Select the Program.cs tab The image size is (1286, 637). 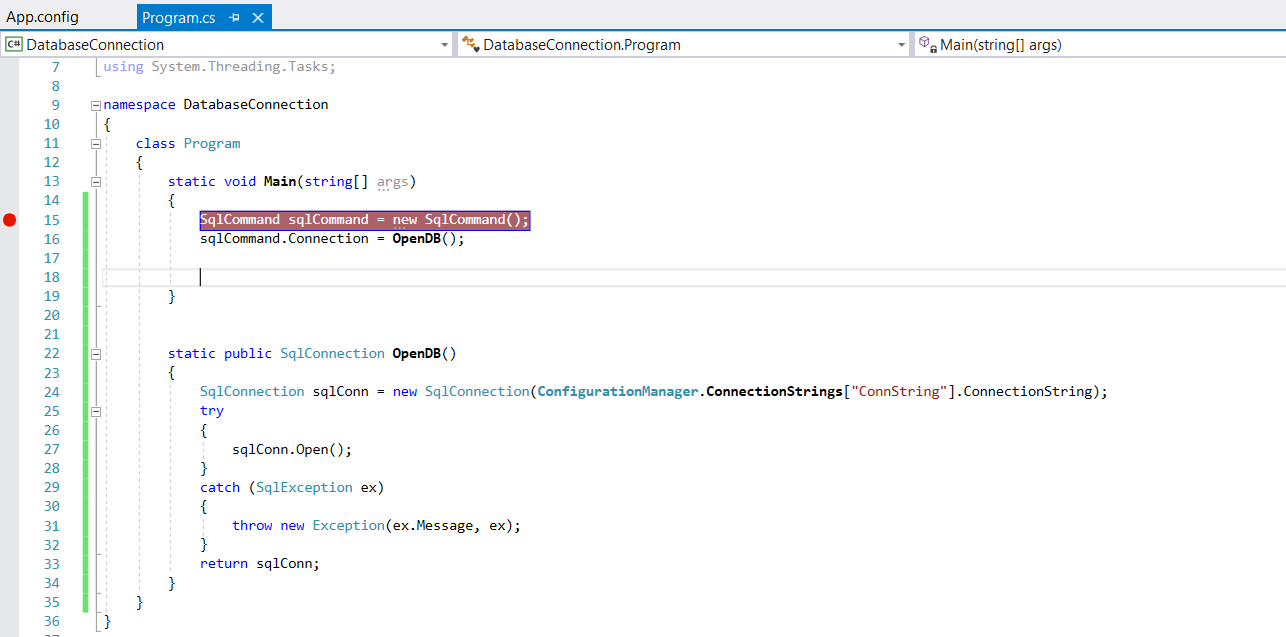pos(178,18)
